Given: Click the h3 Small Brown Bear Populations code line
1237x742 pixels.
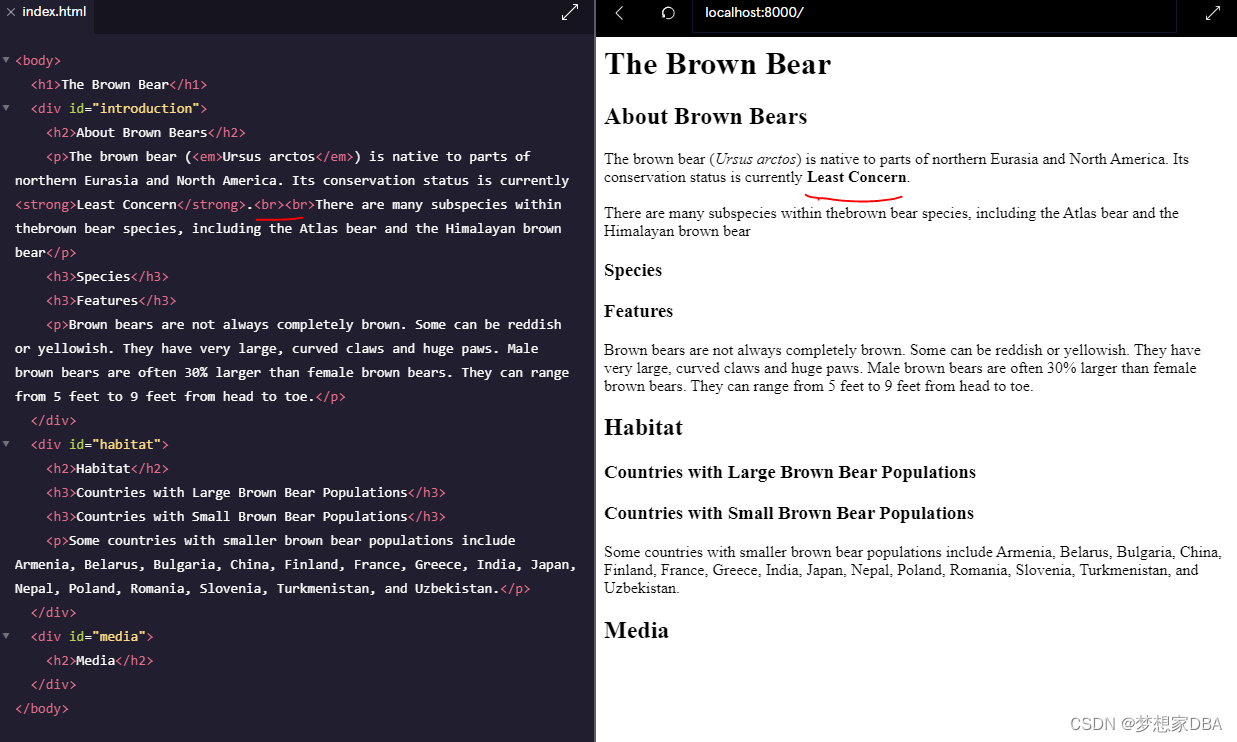Looking at the screenshot, I should pos(246,517).
